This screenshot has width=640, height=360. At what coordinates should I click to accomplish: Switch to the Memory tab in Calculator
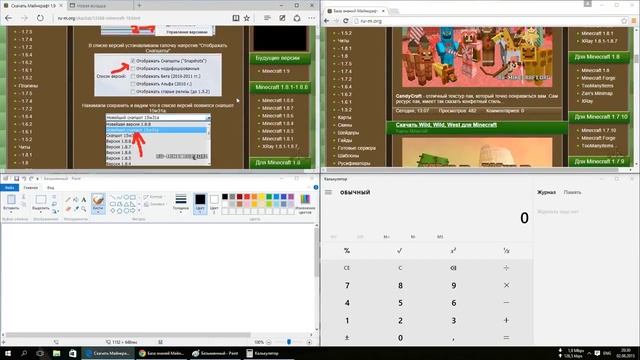click(572, 192)
